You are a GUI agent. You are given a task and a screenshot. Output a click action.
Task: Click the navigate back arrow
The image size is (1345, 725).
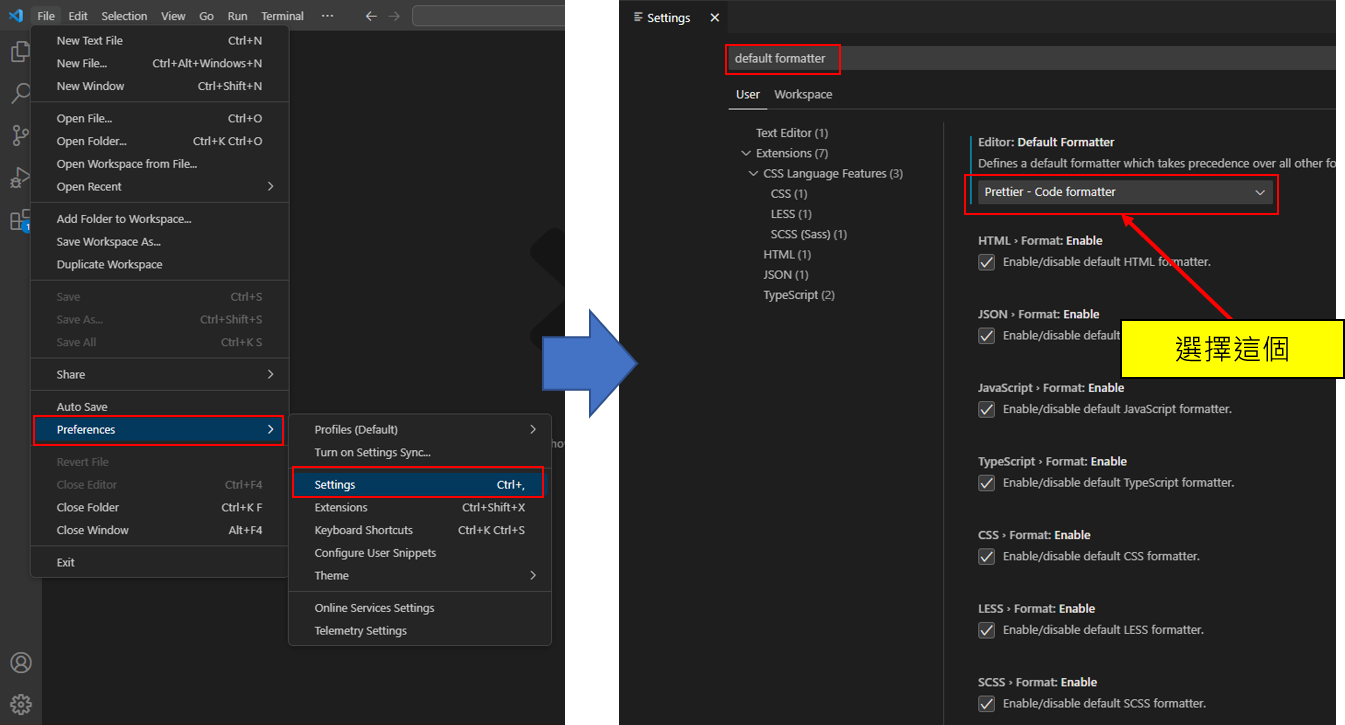coord(371,16)
